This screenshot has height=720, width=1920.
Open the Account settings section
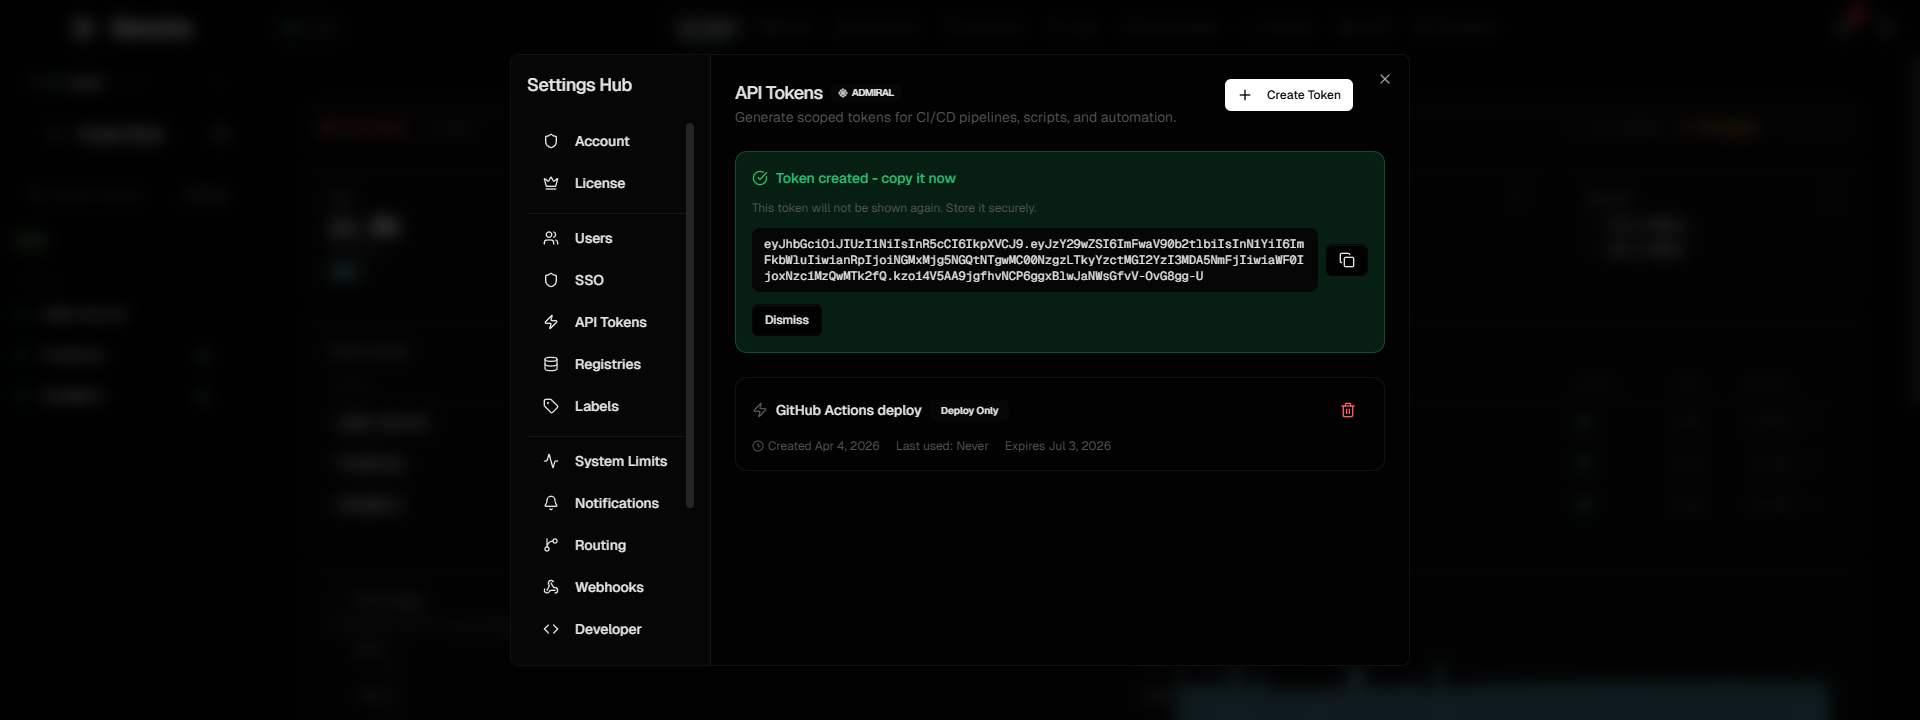click(x=606, y=141)
